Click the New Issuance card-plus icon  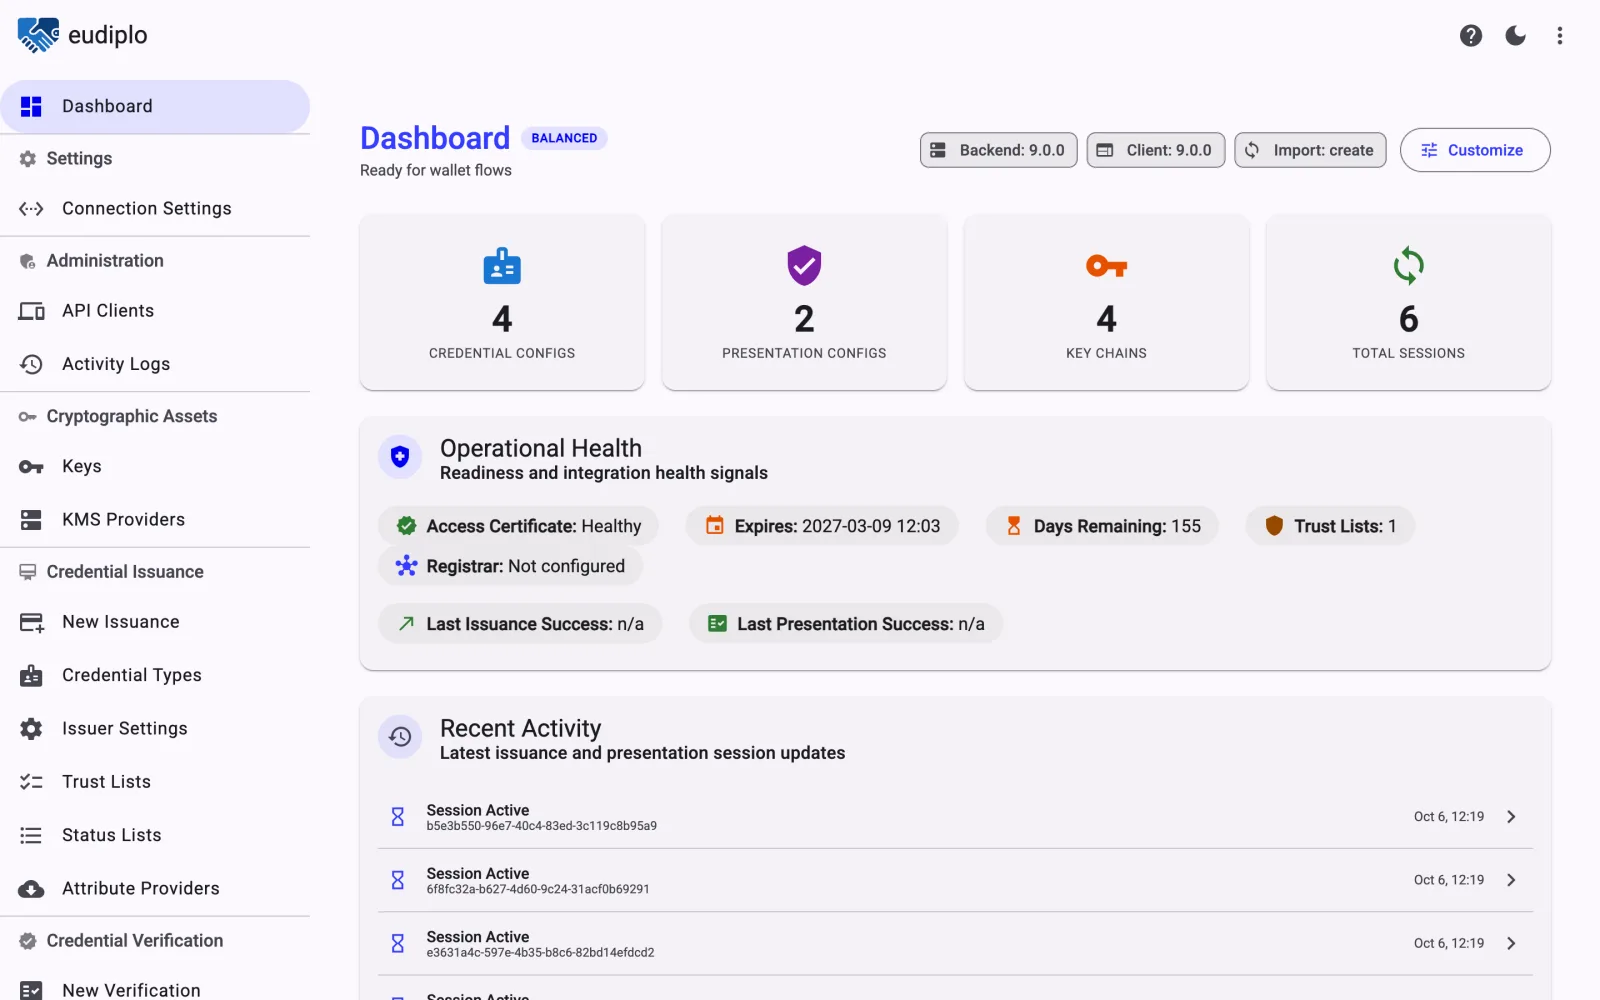pos(31,623)
